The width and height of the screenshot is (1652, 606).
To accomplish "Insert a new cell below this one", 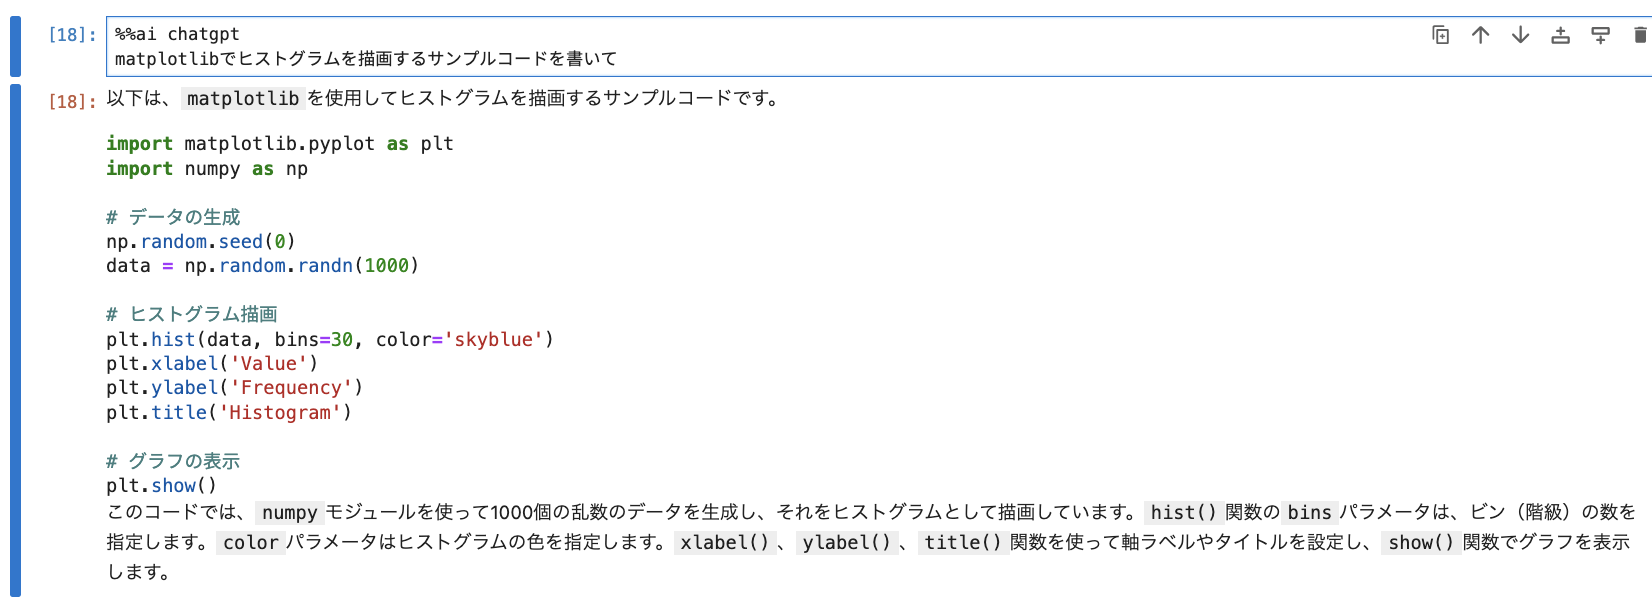I will 1601,35.
